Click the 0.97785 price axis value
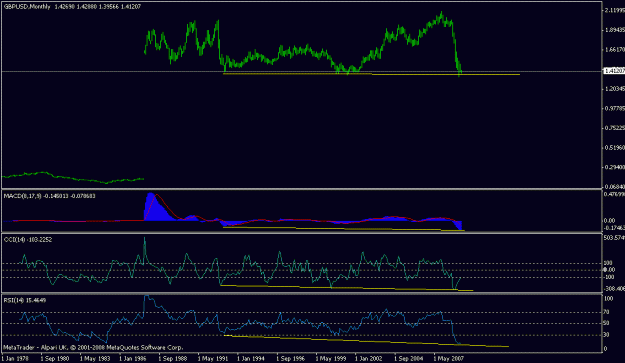 click(x=615, y=108)
